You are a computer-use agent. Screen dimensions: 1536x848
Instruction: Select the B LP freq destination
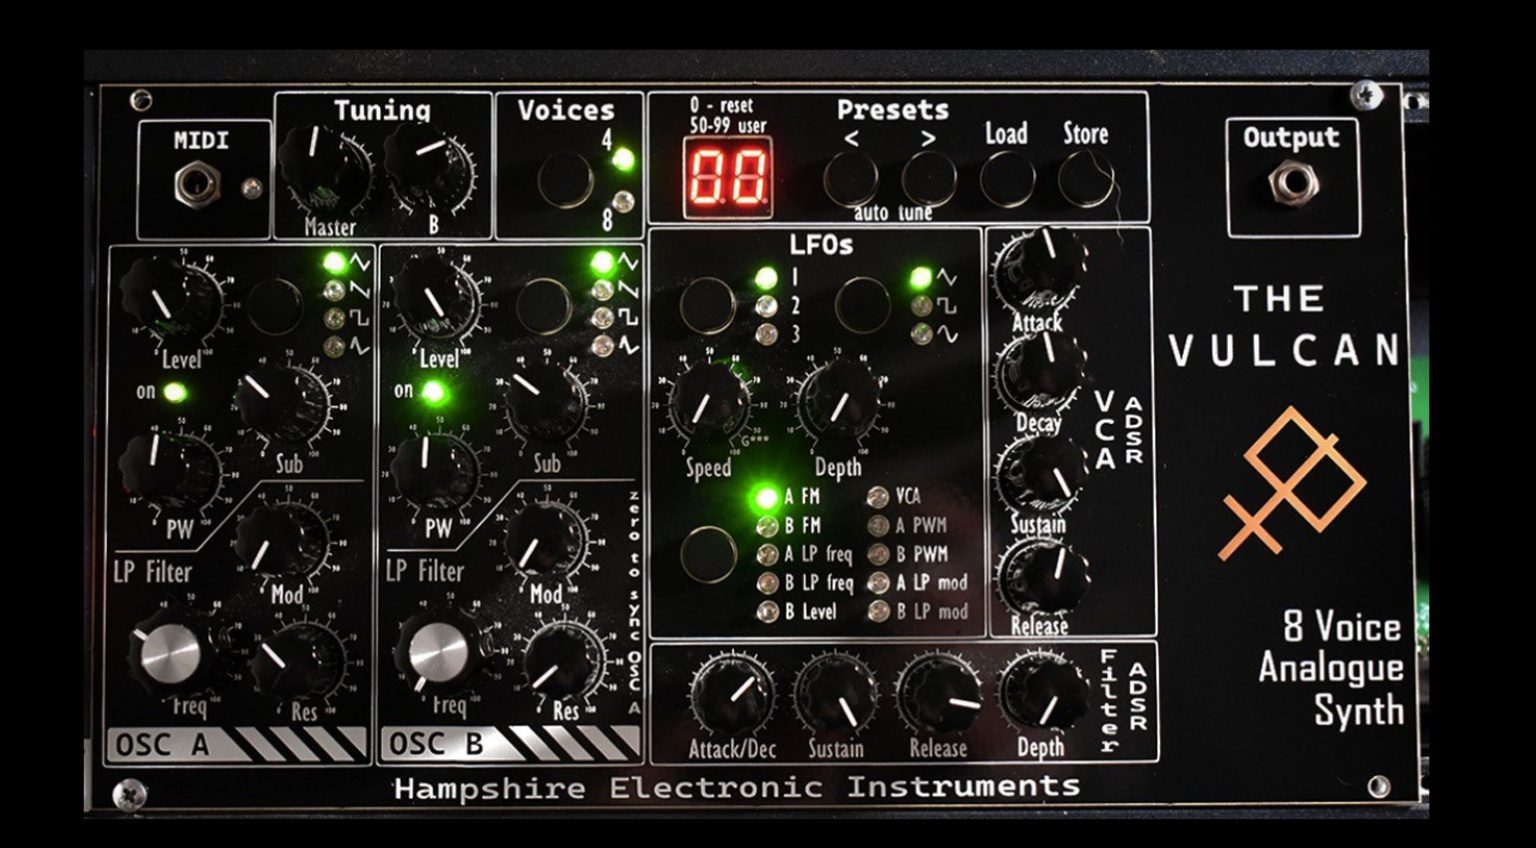pyautogui.click(x=766, y=582)
